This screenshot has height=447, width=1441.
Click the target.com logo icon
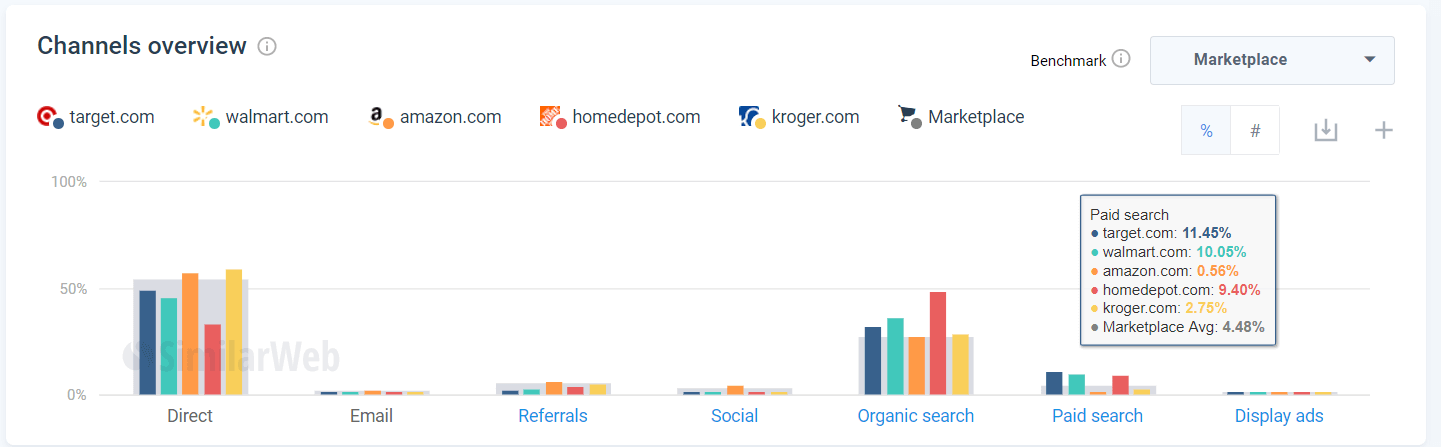click(x=49, y=118)
